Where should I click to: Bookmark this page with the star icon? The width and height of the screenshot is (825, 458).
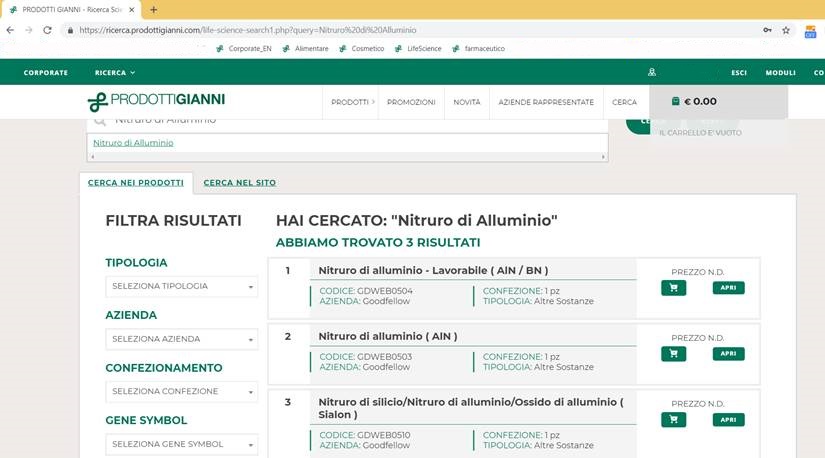click(x=786, y=30)
